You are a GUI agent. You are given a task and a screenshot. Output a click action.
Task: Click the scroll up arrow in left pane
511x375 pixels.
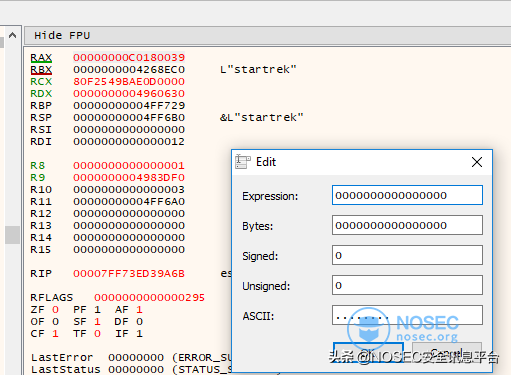[12, 35]
